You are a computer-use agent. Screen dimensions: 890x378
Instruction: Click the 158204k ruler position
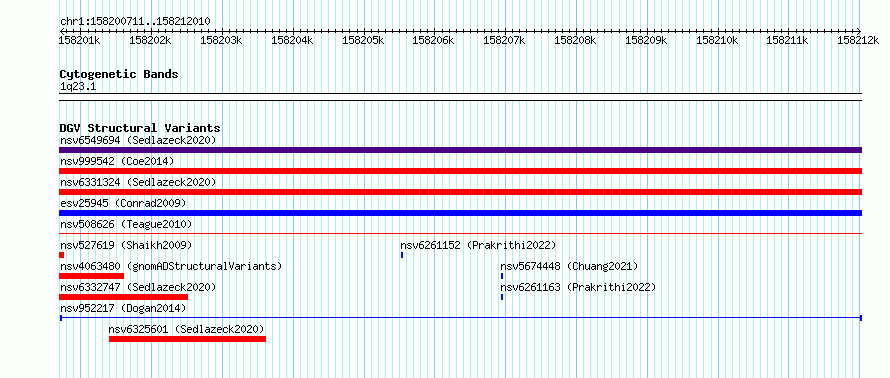click(x=292, y=40)
